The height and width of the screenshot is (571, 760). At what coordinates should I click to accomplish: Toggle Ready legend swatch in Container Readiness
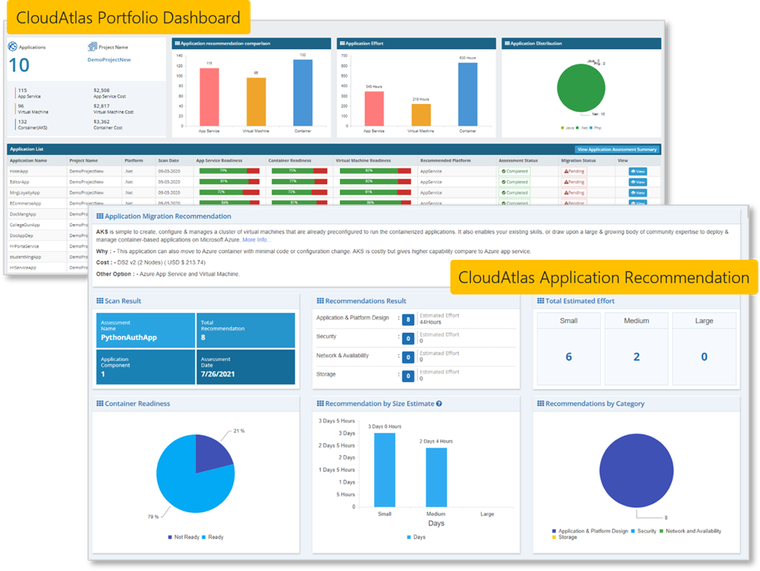coord(204,537)
